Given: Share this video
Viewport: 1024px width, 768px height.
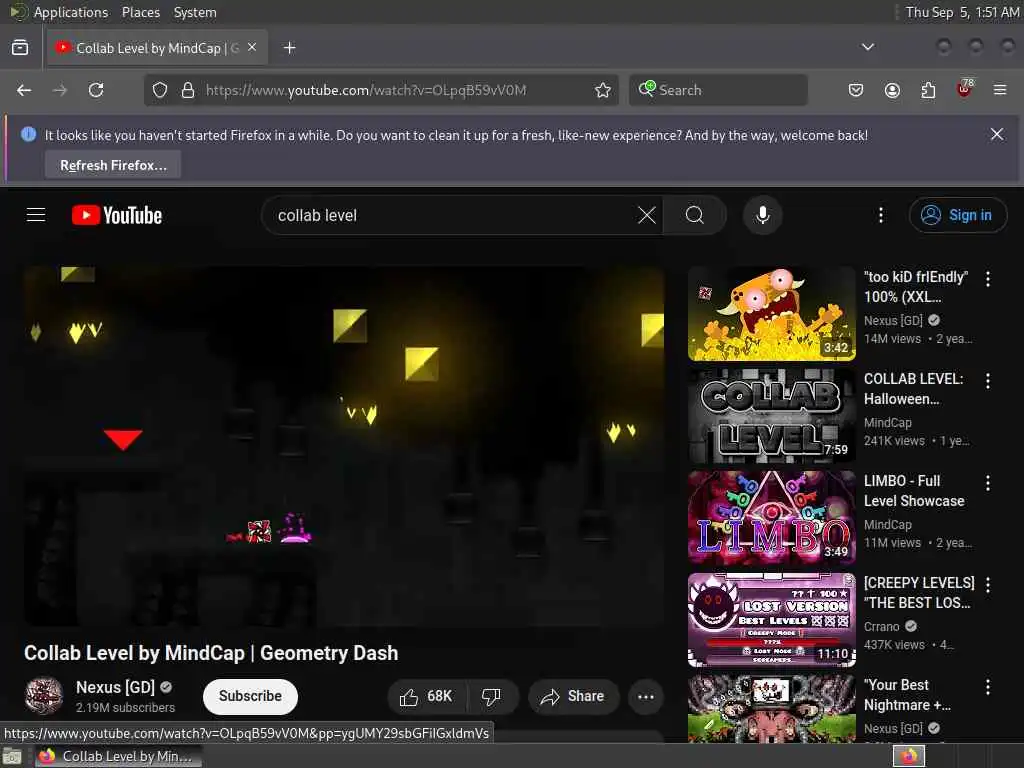Looking at the screenshot, I should pos(572,696).
